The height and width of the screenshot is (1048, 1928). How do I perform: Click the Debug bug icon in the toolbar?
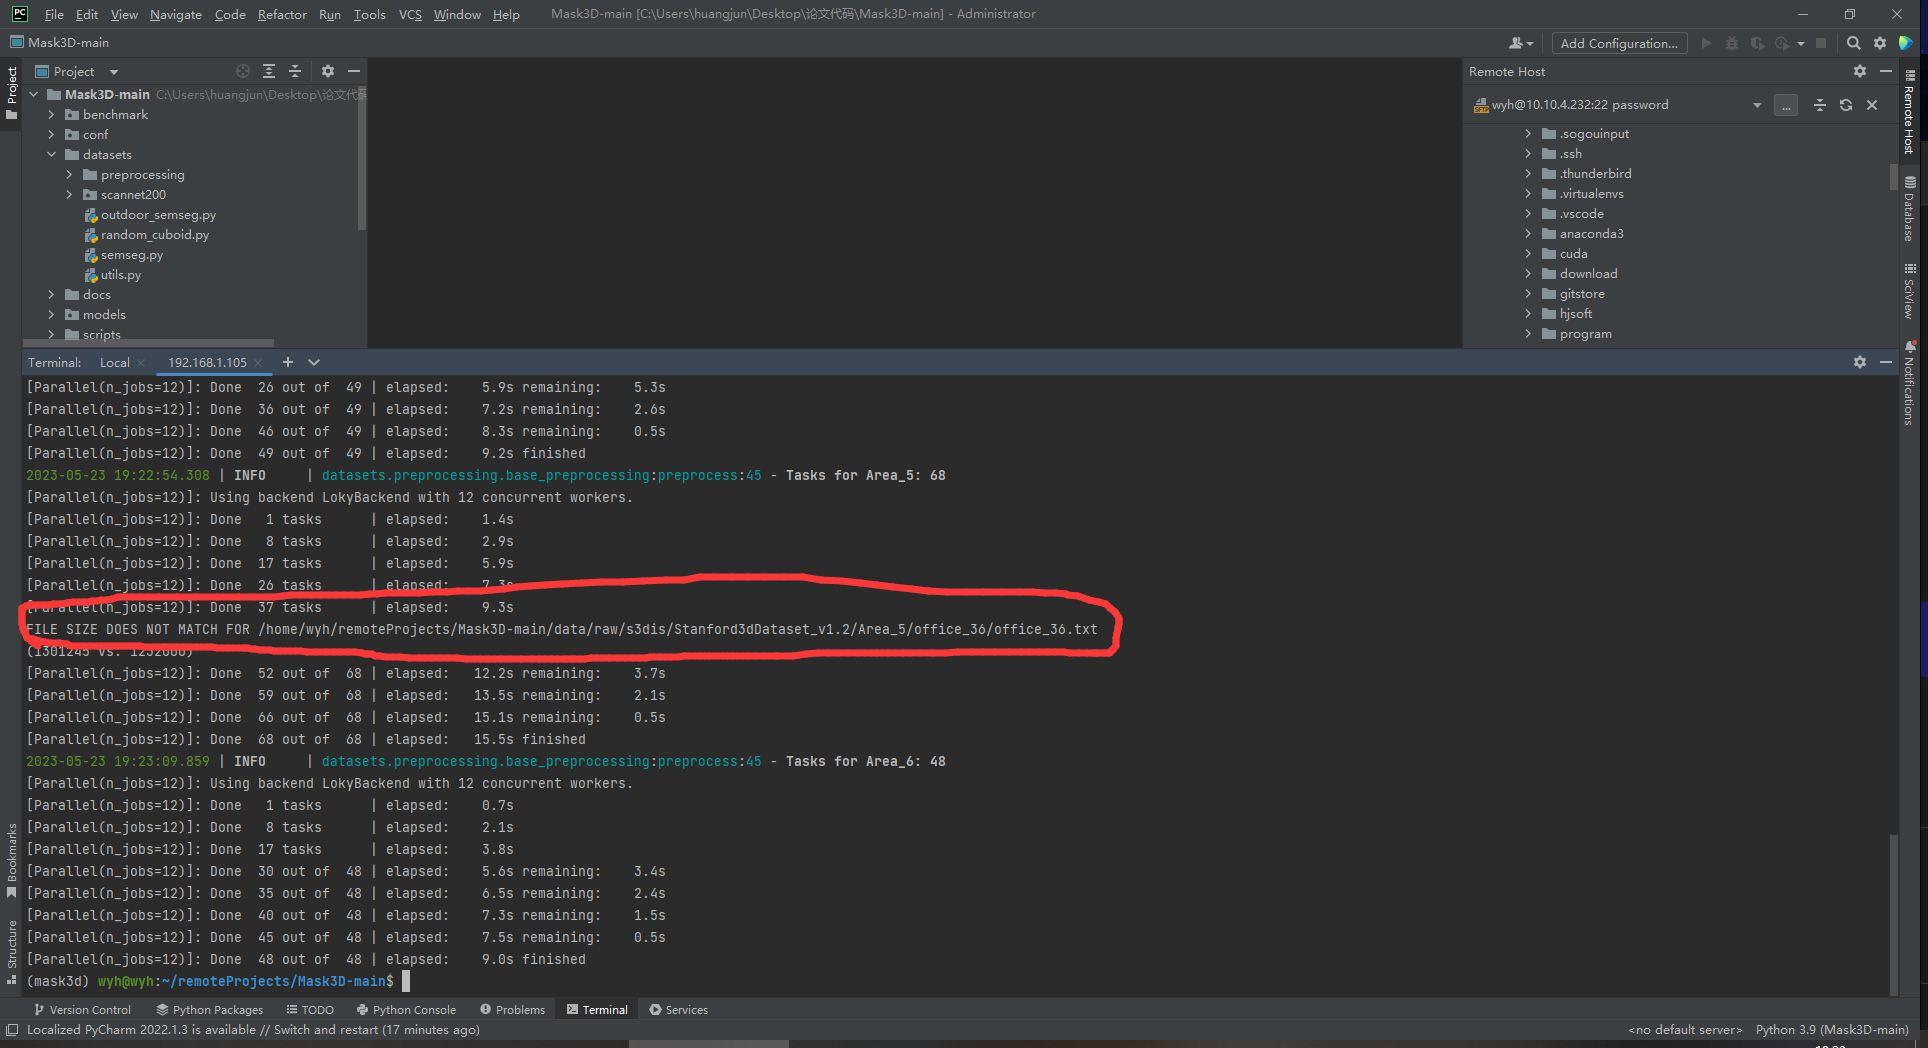1731,43
